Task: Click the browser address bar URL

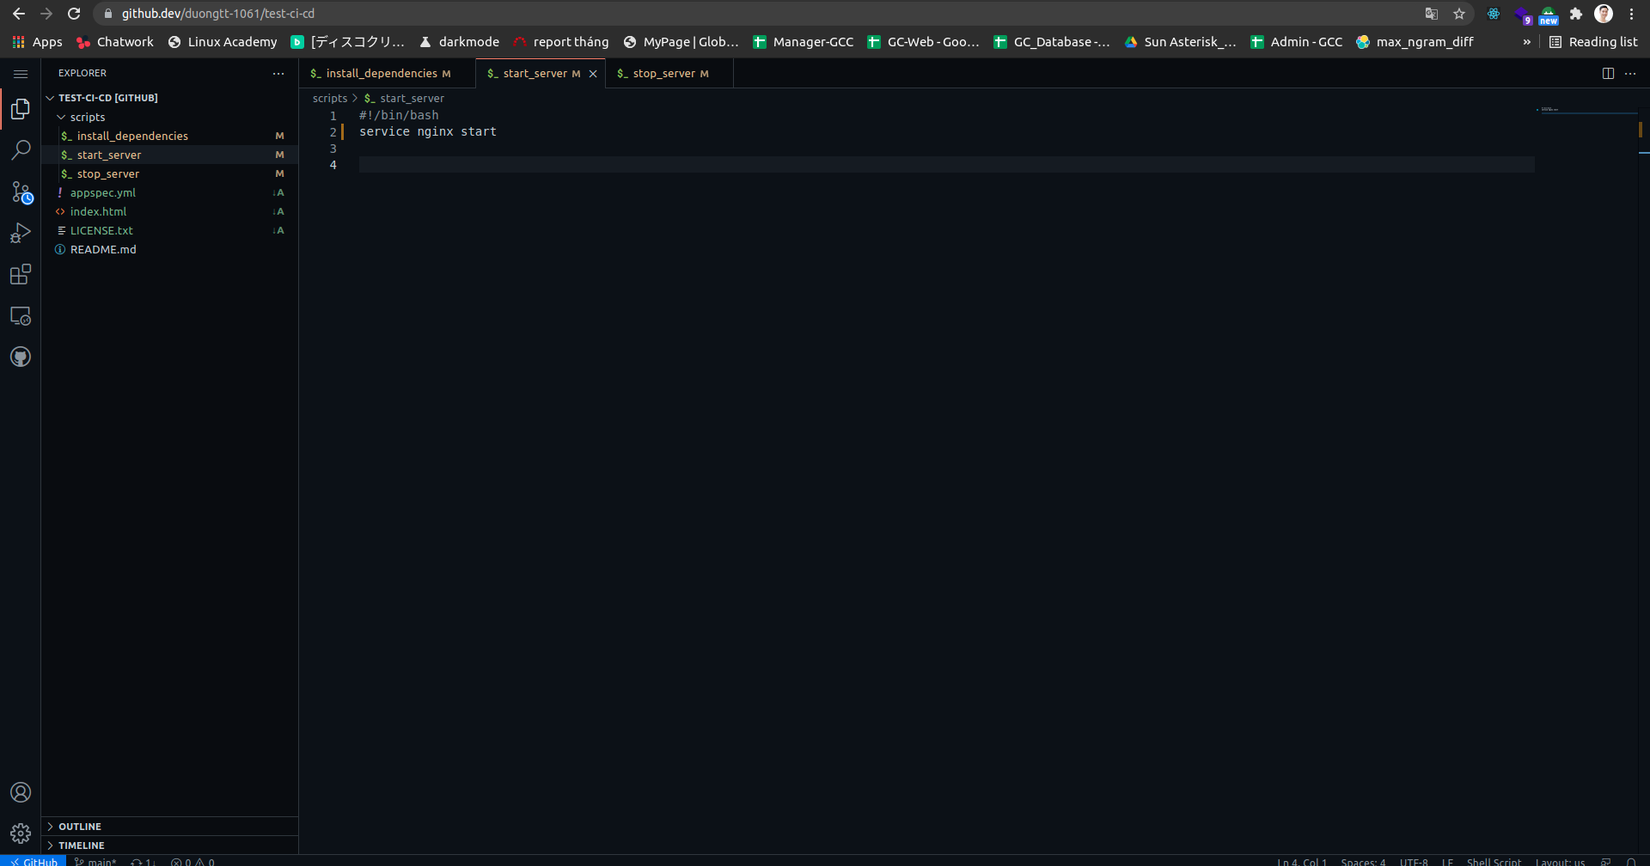Action: point(218,14)
